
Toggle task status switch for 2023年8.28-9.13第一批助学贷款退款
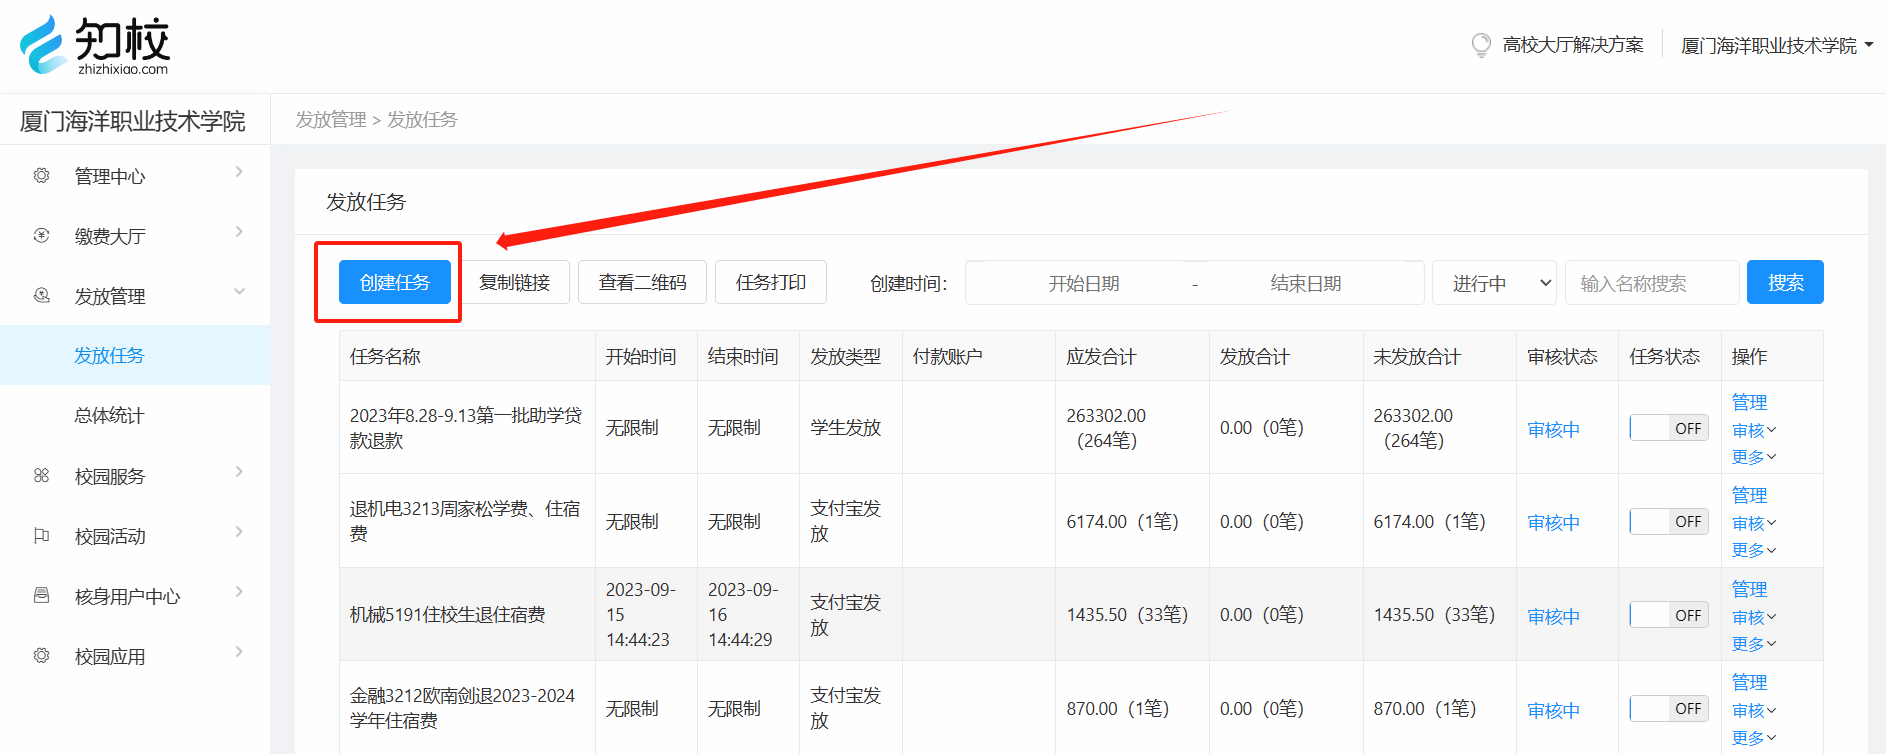1668,428
